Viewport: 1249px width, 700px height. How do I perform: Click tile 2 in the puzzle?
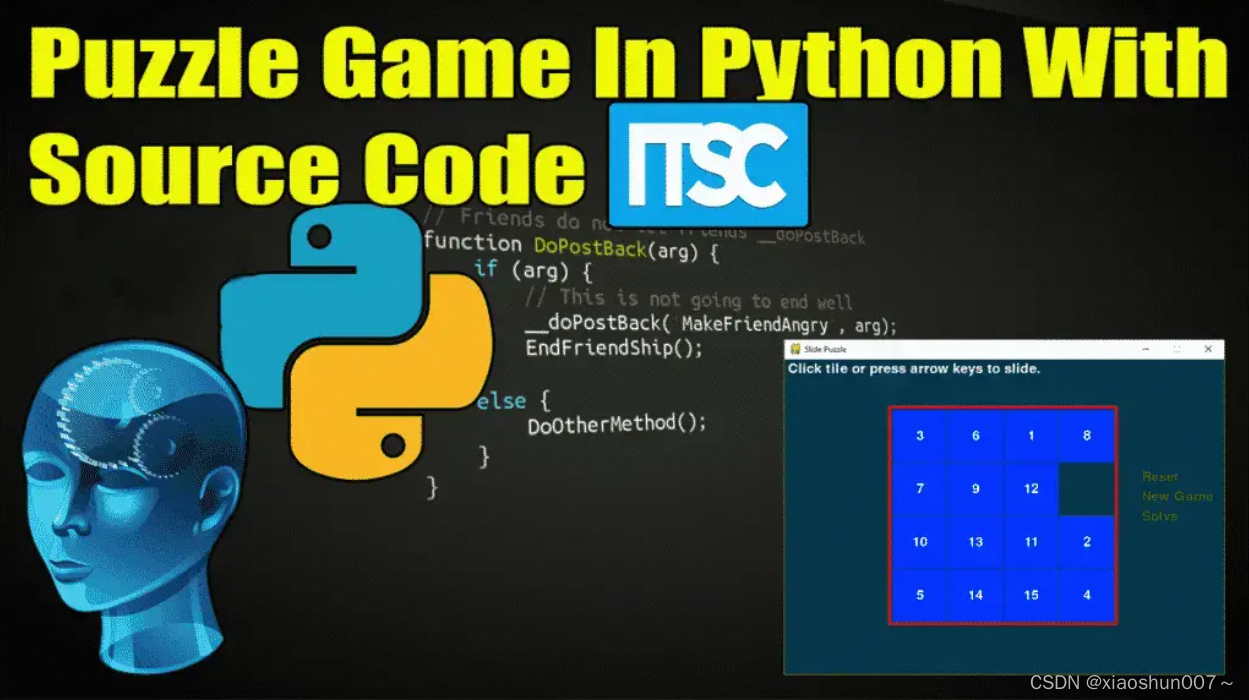1086,542
